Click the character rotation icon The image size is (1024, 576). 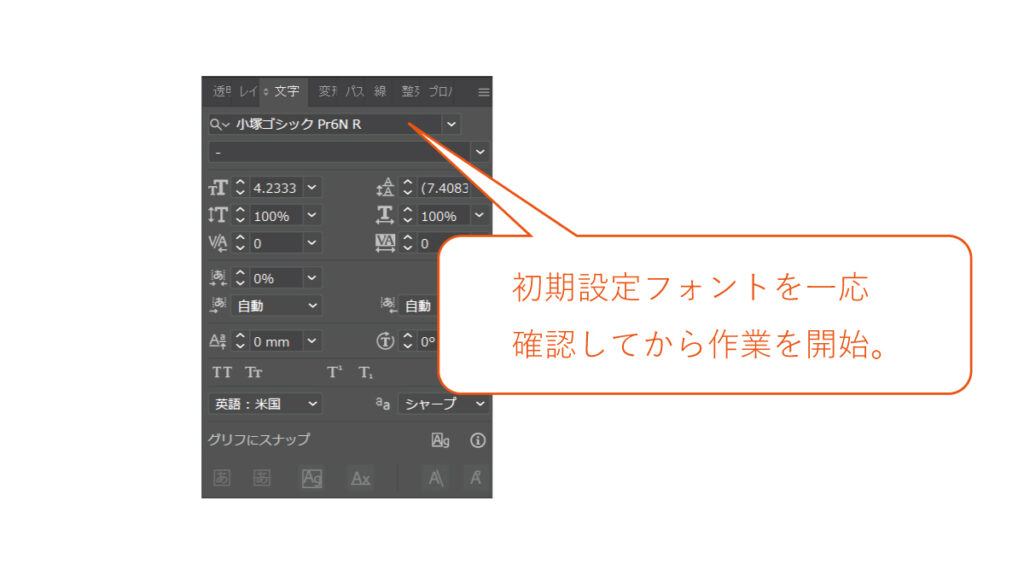[385, 341]
